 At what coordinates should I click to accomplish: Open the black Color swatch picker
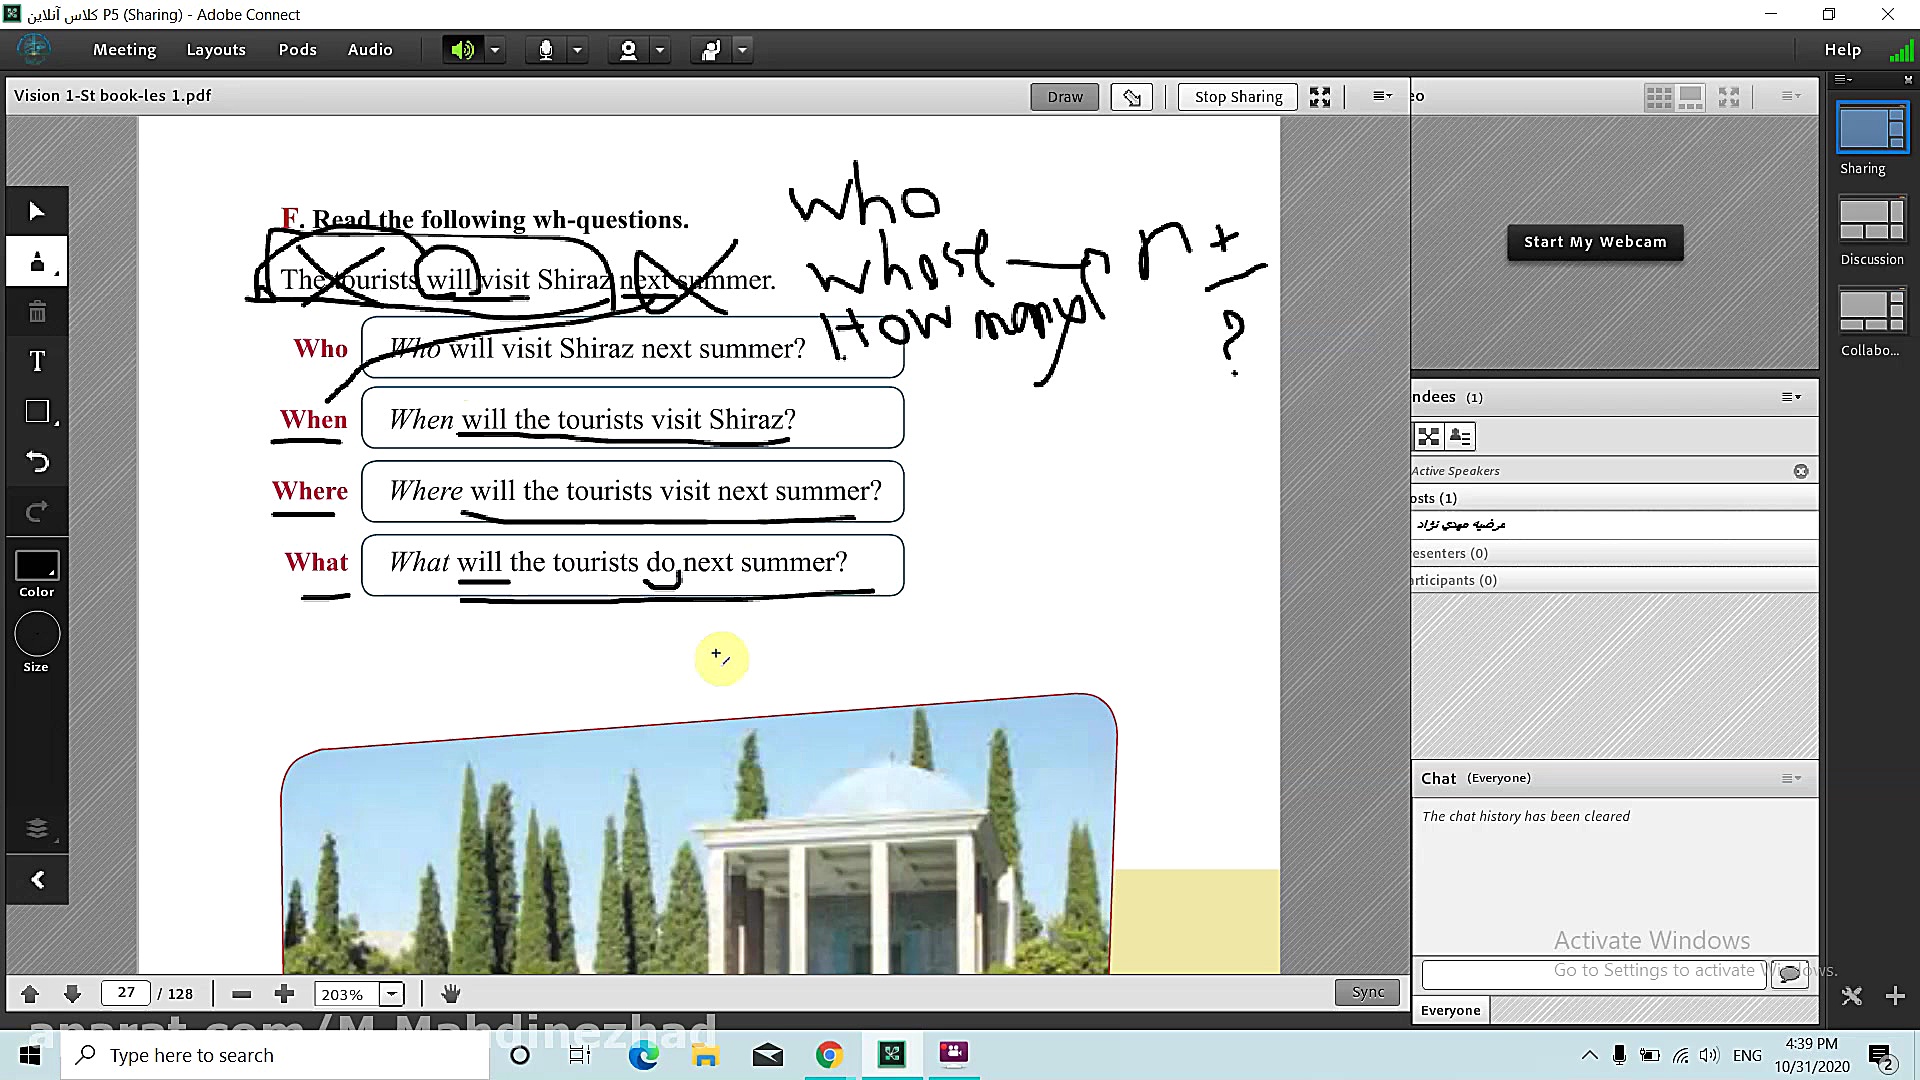point(37,566)
